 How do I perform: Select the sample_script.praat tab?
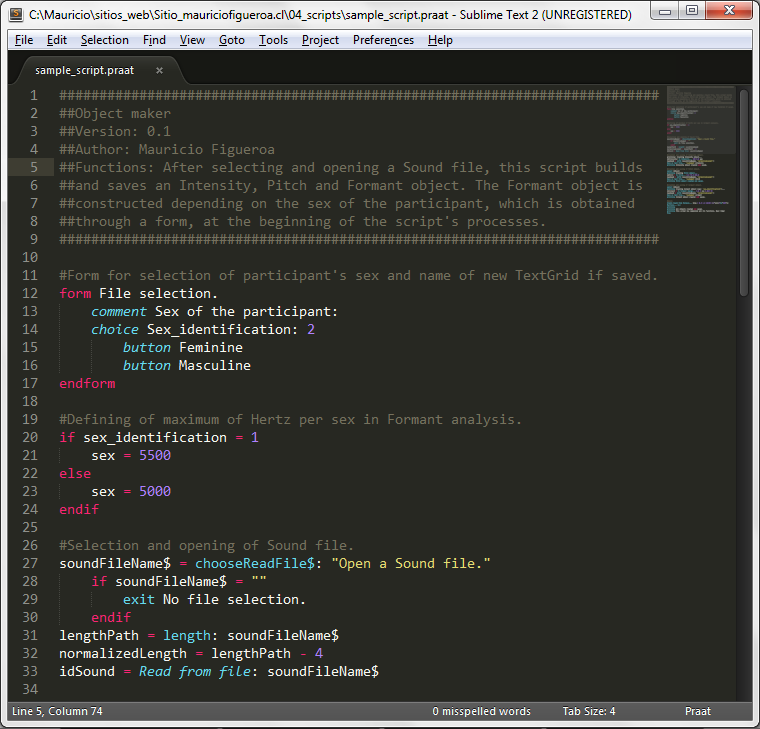tap(84, 70)
